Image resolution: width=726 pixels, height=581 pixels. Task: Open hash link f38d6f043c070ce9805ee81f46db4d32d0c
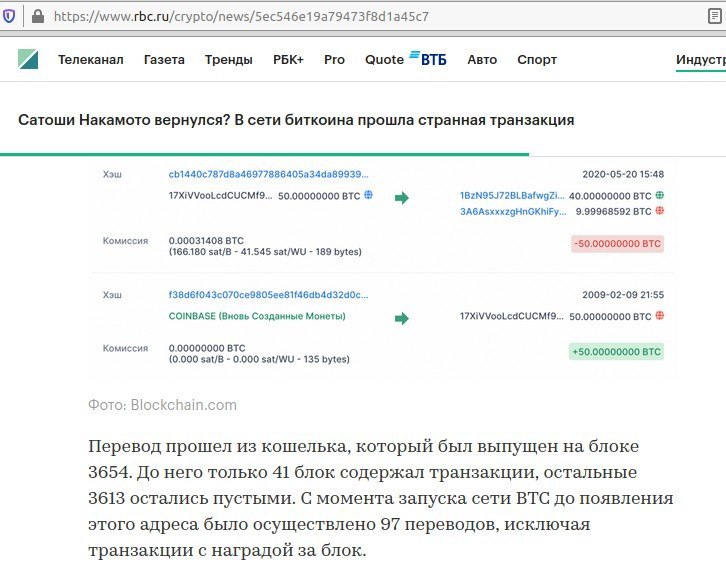coord(269,295)
